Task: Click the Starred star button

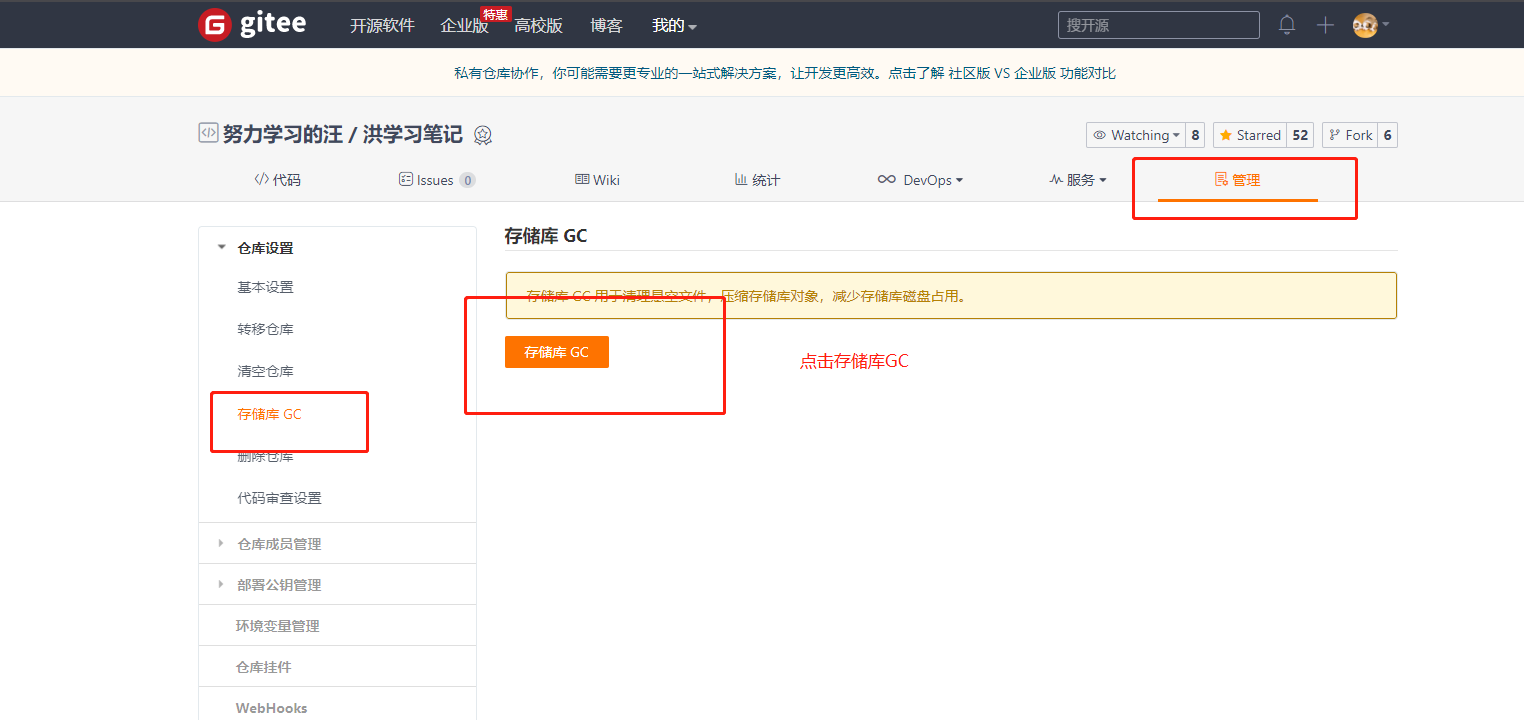Action: point(1250,135)
